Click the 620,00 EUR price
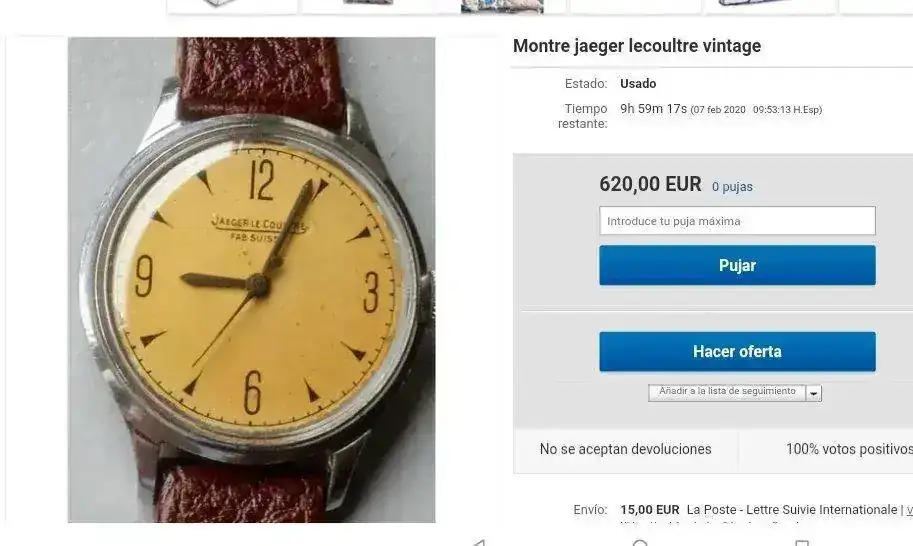Viewport: 913px width, 546px height. pos(650,185)
